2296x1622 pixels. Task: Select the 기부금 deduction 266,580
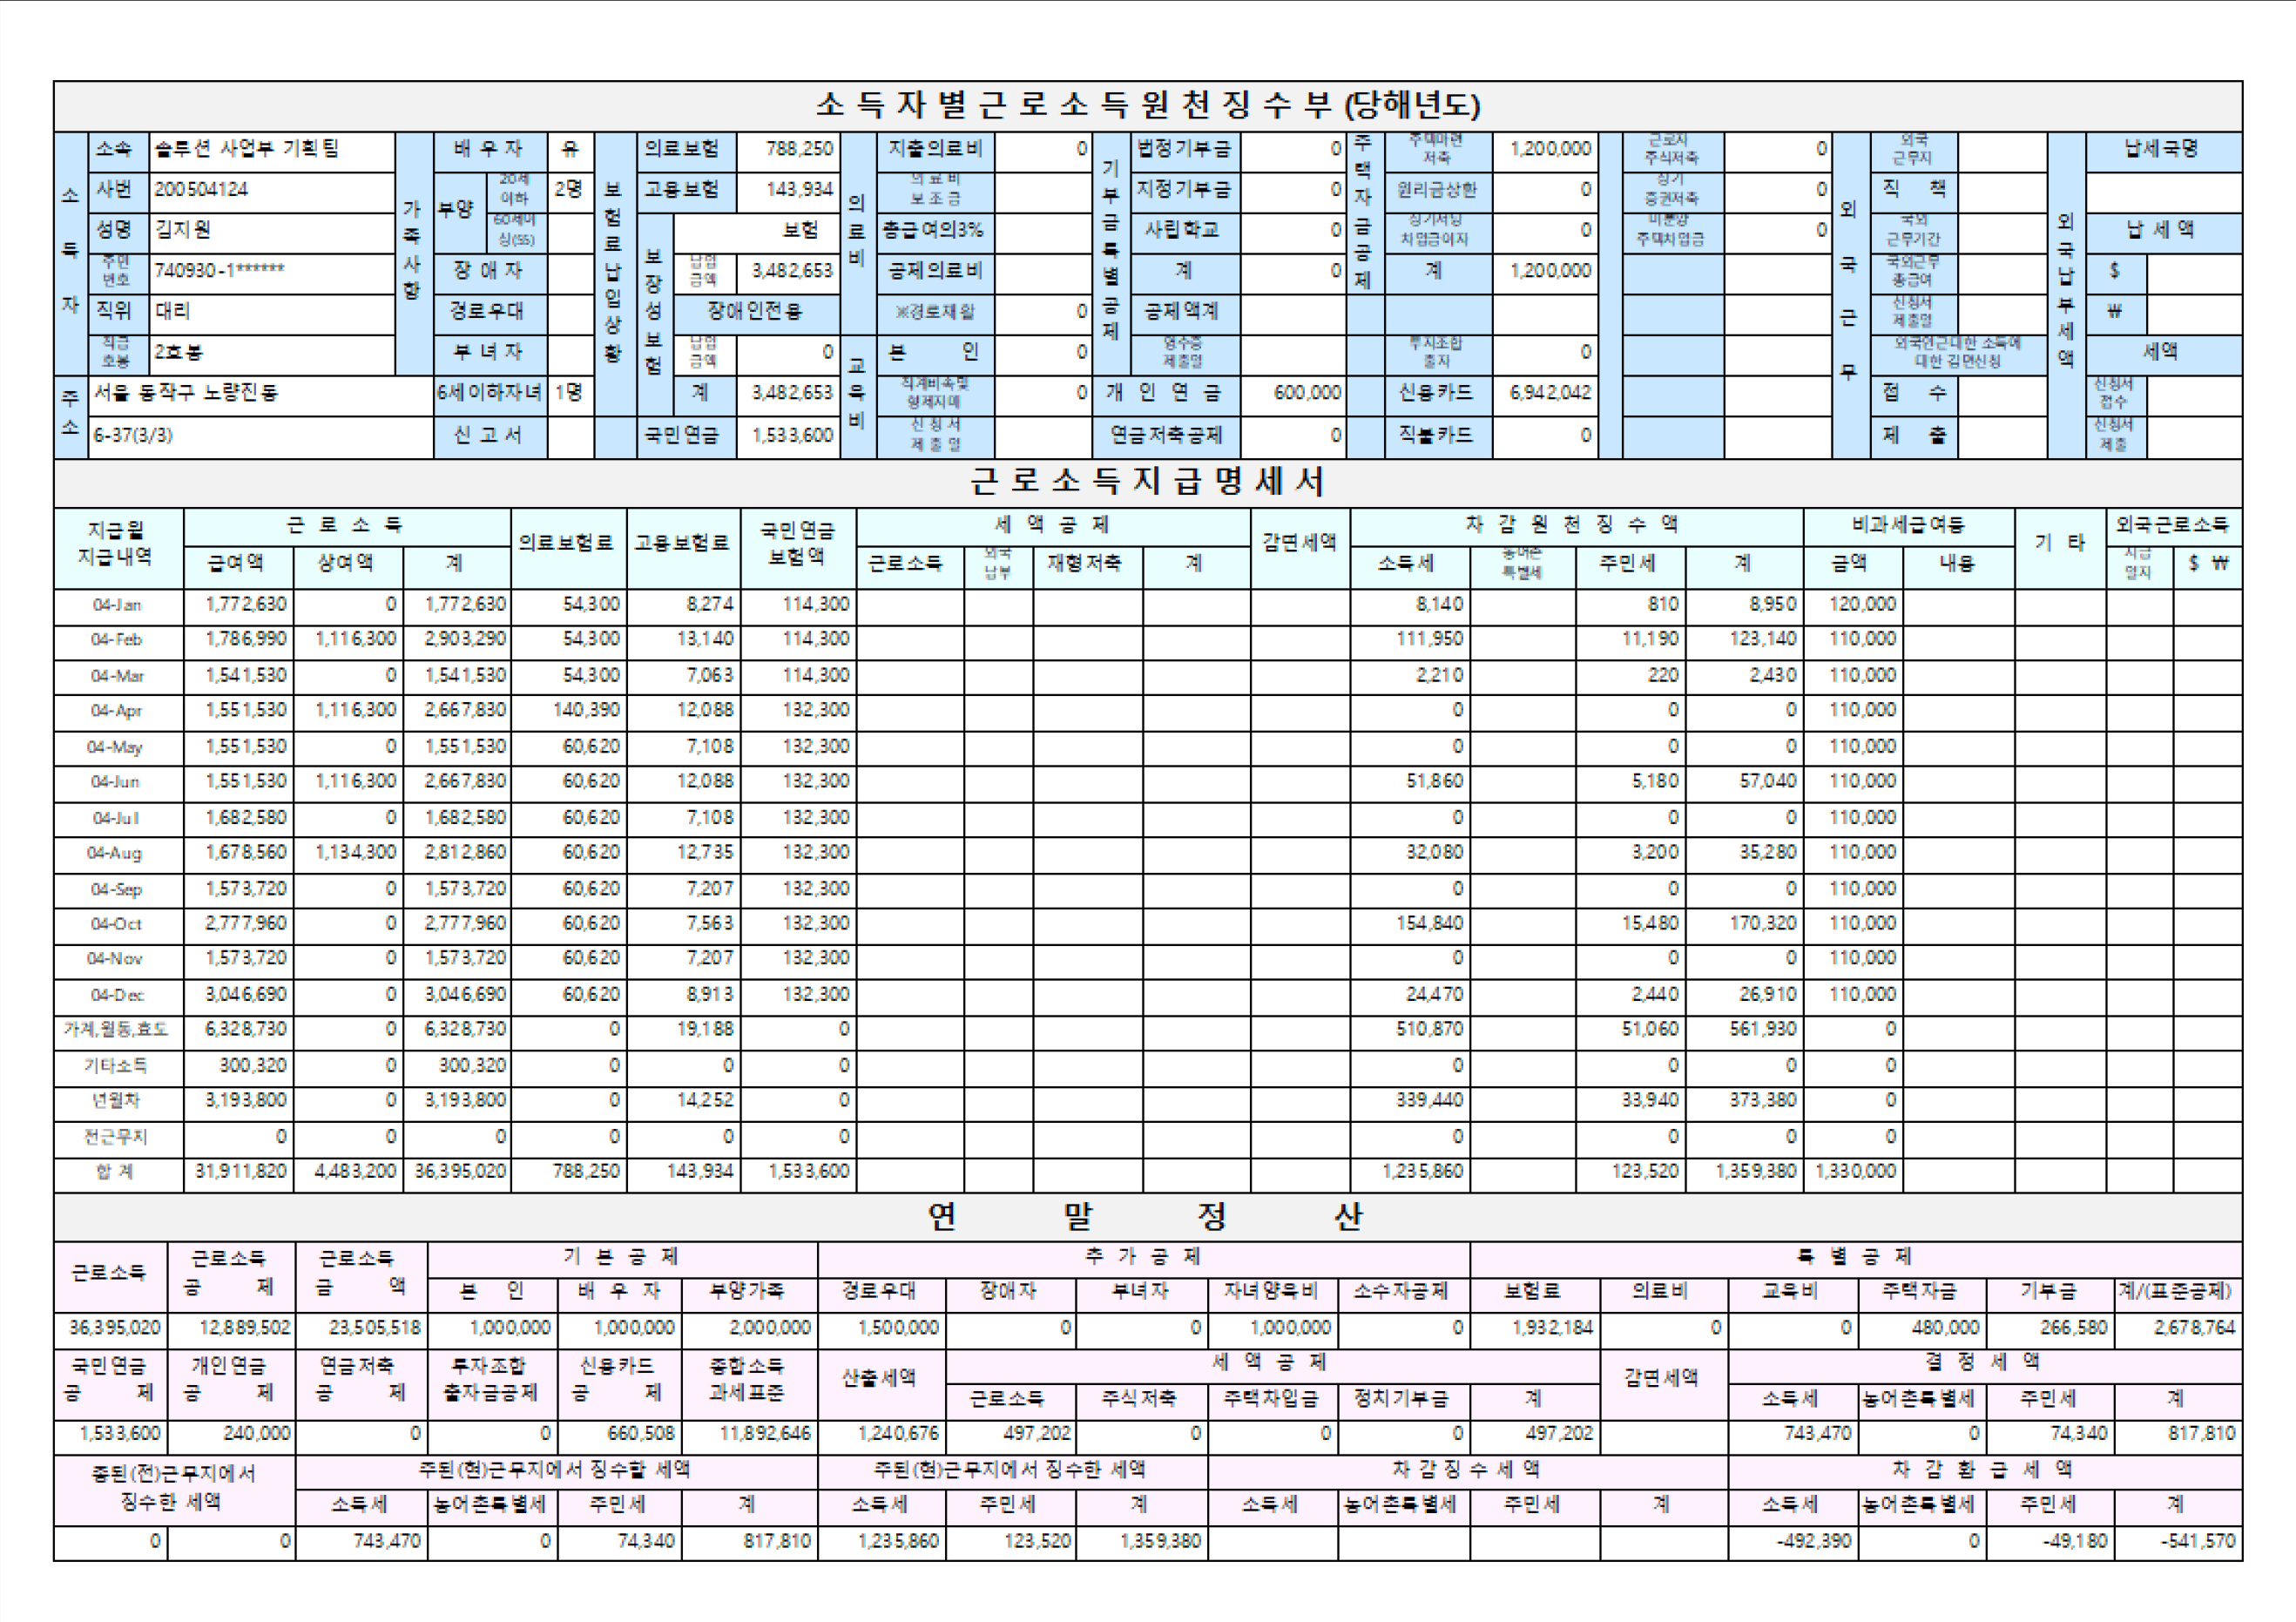(x=2074, y=1329)
